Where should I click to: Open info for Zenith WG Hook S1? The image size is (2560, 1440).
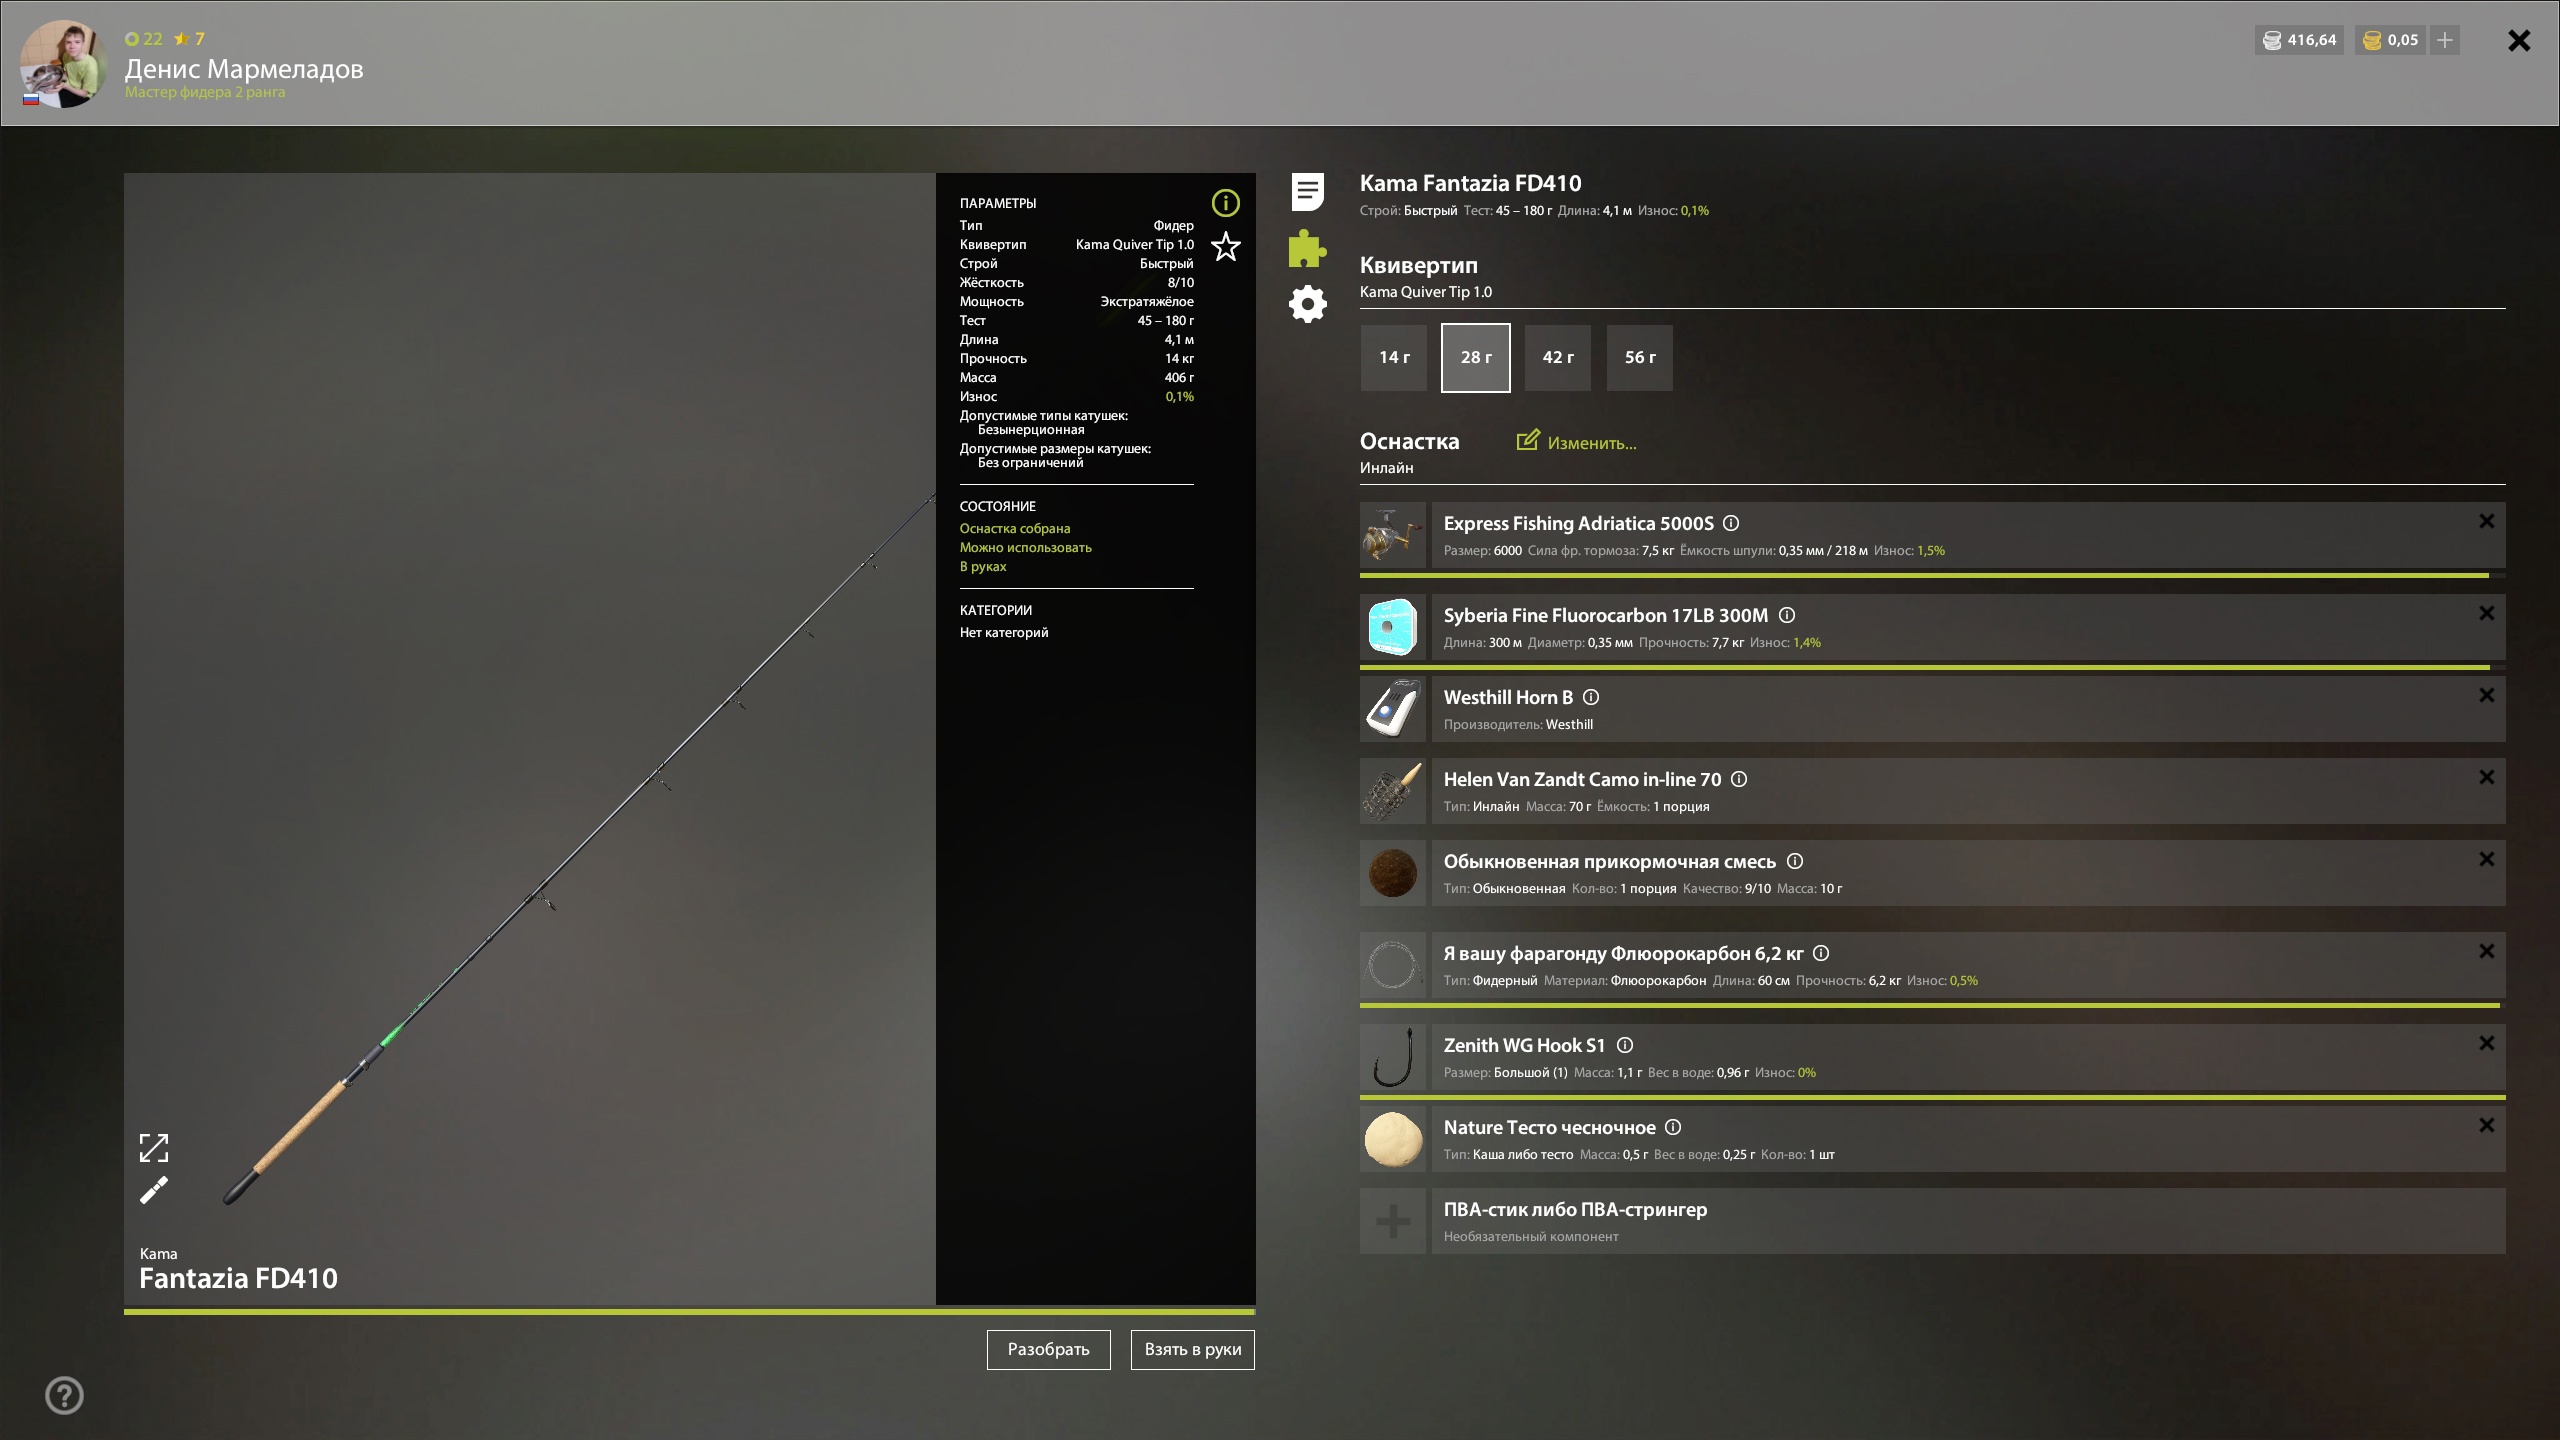click(x=1625, y=1045)
